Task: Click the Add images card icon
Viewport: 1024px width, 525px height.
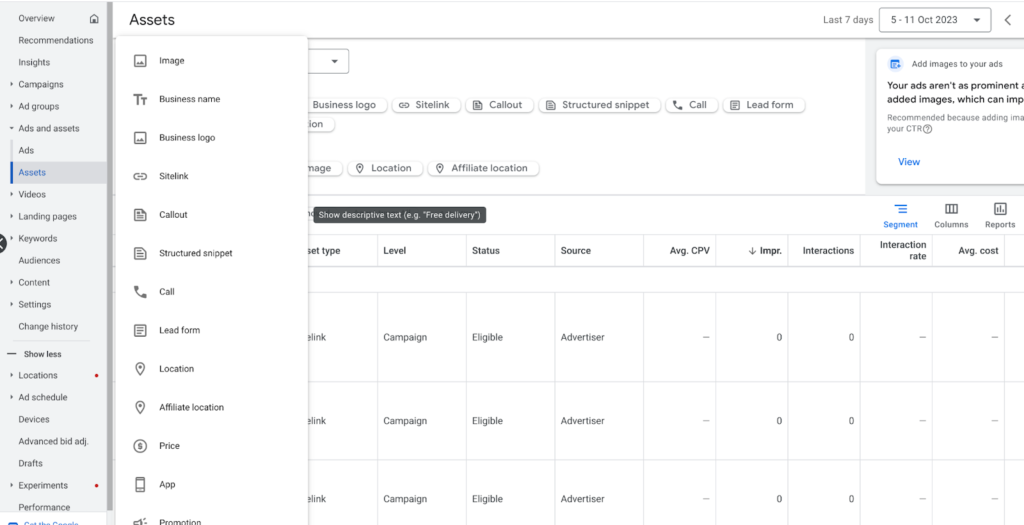Action: pyautogui.click(x=895, y=64)
